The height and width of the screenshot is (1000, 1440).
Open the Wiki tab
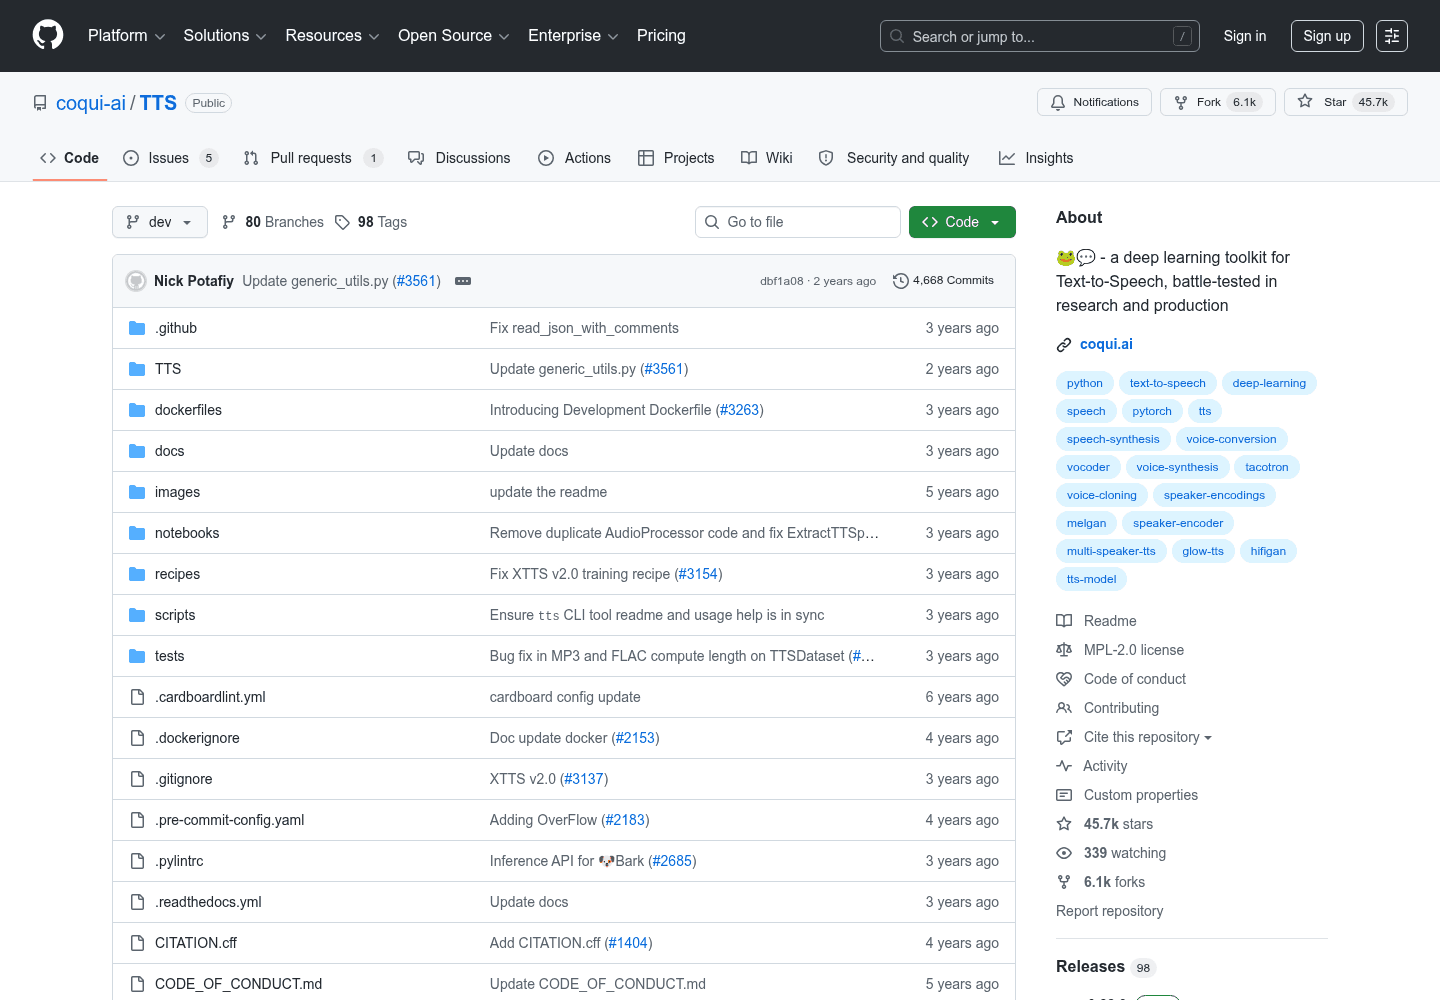[766, 158]
